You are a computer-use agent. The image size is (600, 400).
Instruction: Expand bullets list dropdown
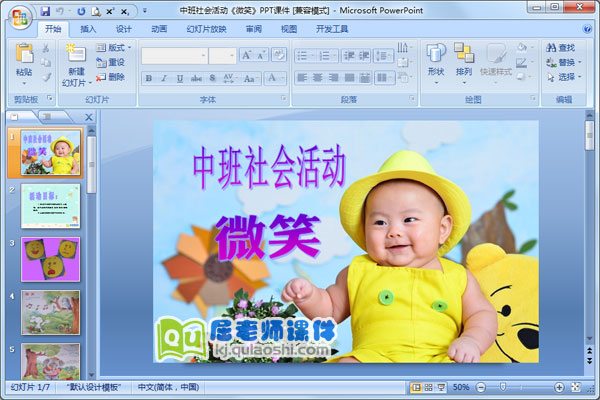coord(312,56)
